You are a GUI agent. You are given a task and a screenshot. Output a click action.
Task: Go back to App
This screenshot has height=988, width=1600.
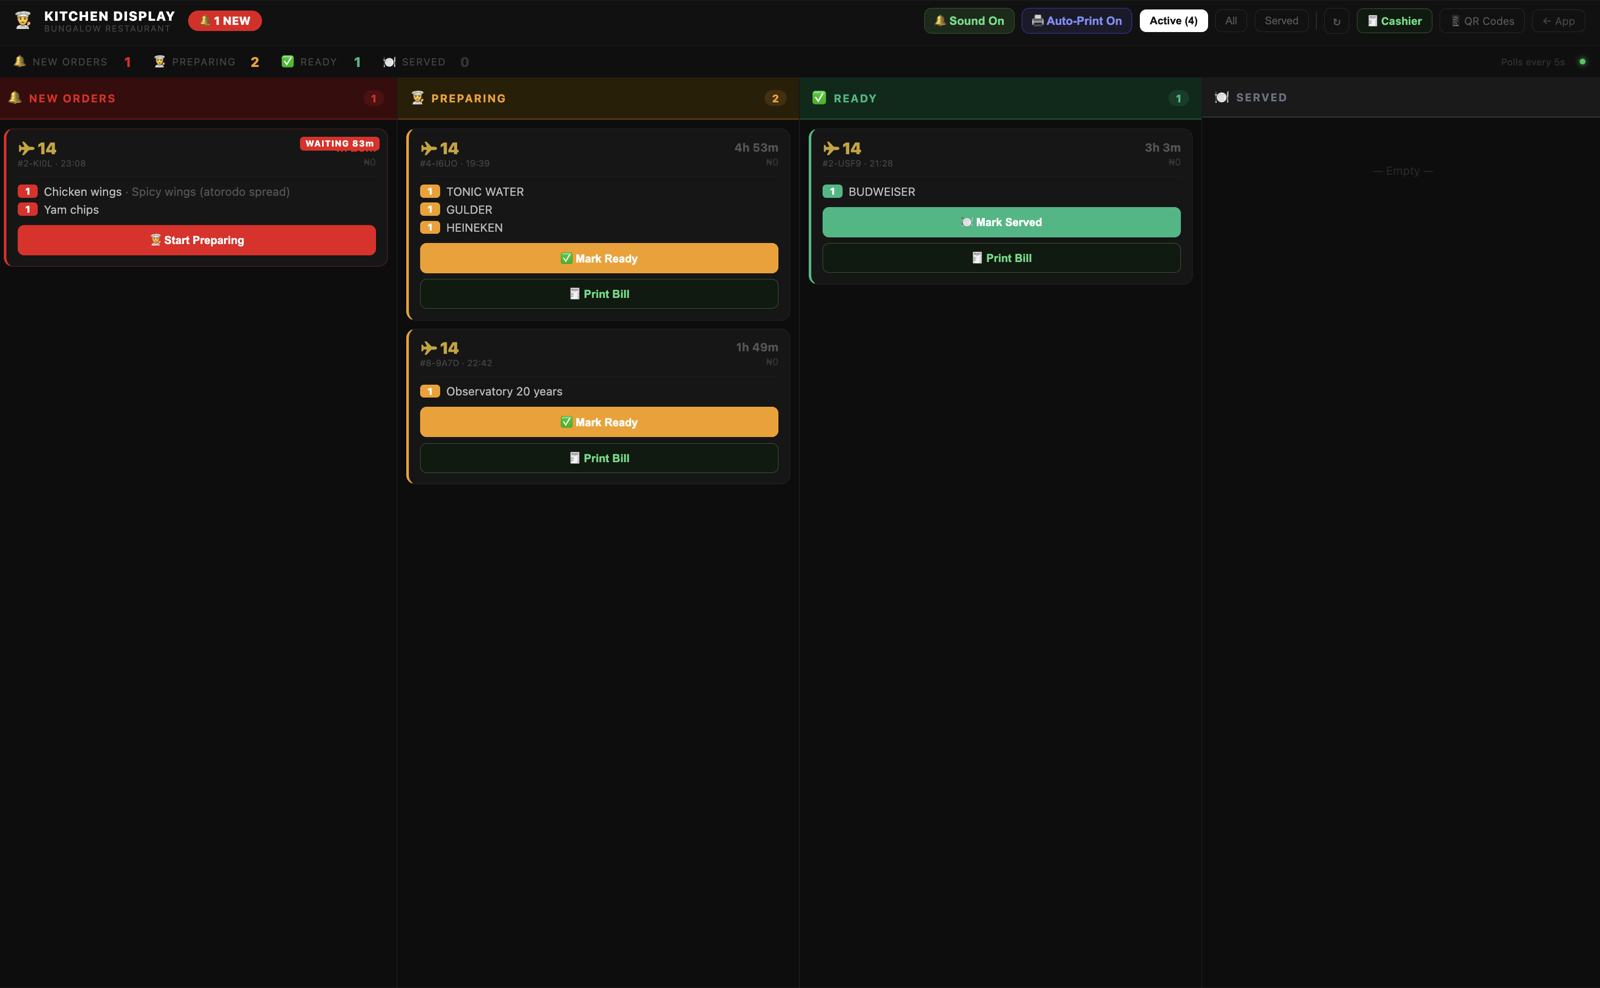pos(1558,21)
